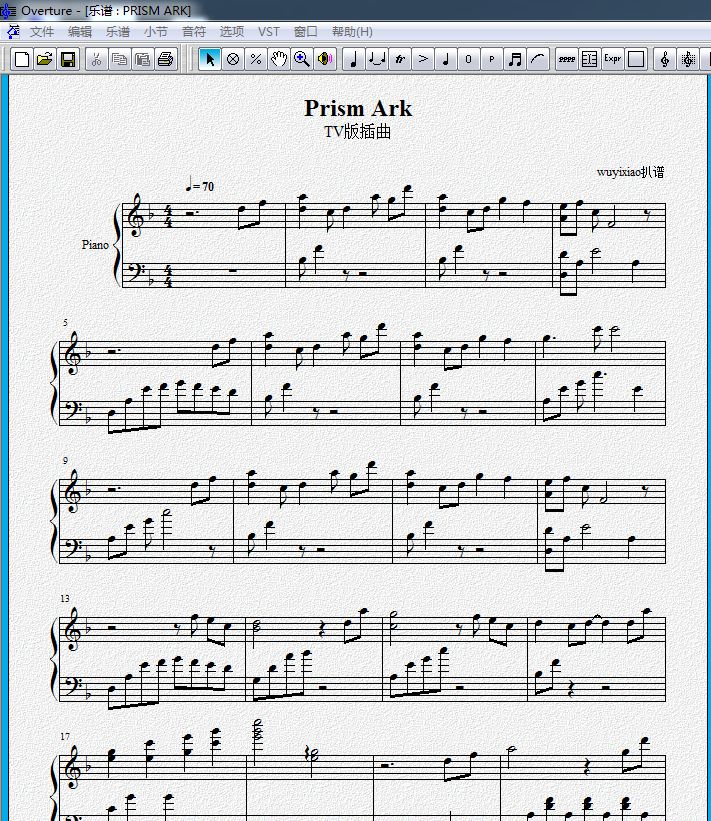Select the arrow pointer tool
Image resolution: width=711 pixels, height=821 pixels.
(x=210, y=59)
